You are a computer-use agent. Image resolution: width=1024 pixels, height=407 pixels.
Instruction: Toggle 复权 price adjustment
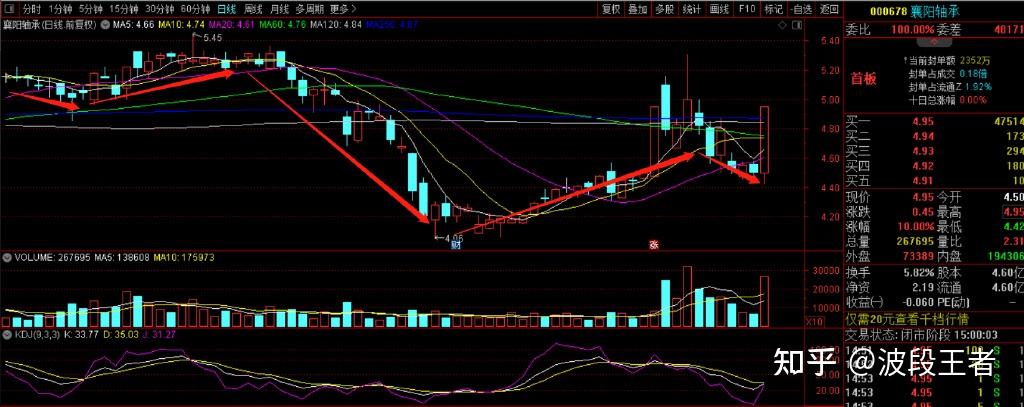611,10
